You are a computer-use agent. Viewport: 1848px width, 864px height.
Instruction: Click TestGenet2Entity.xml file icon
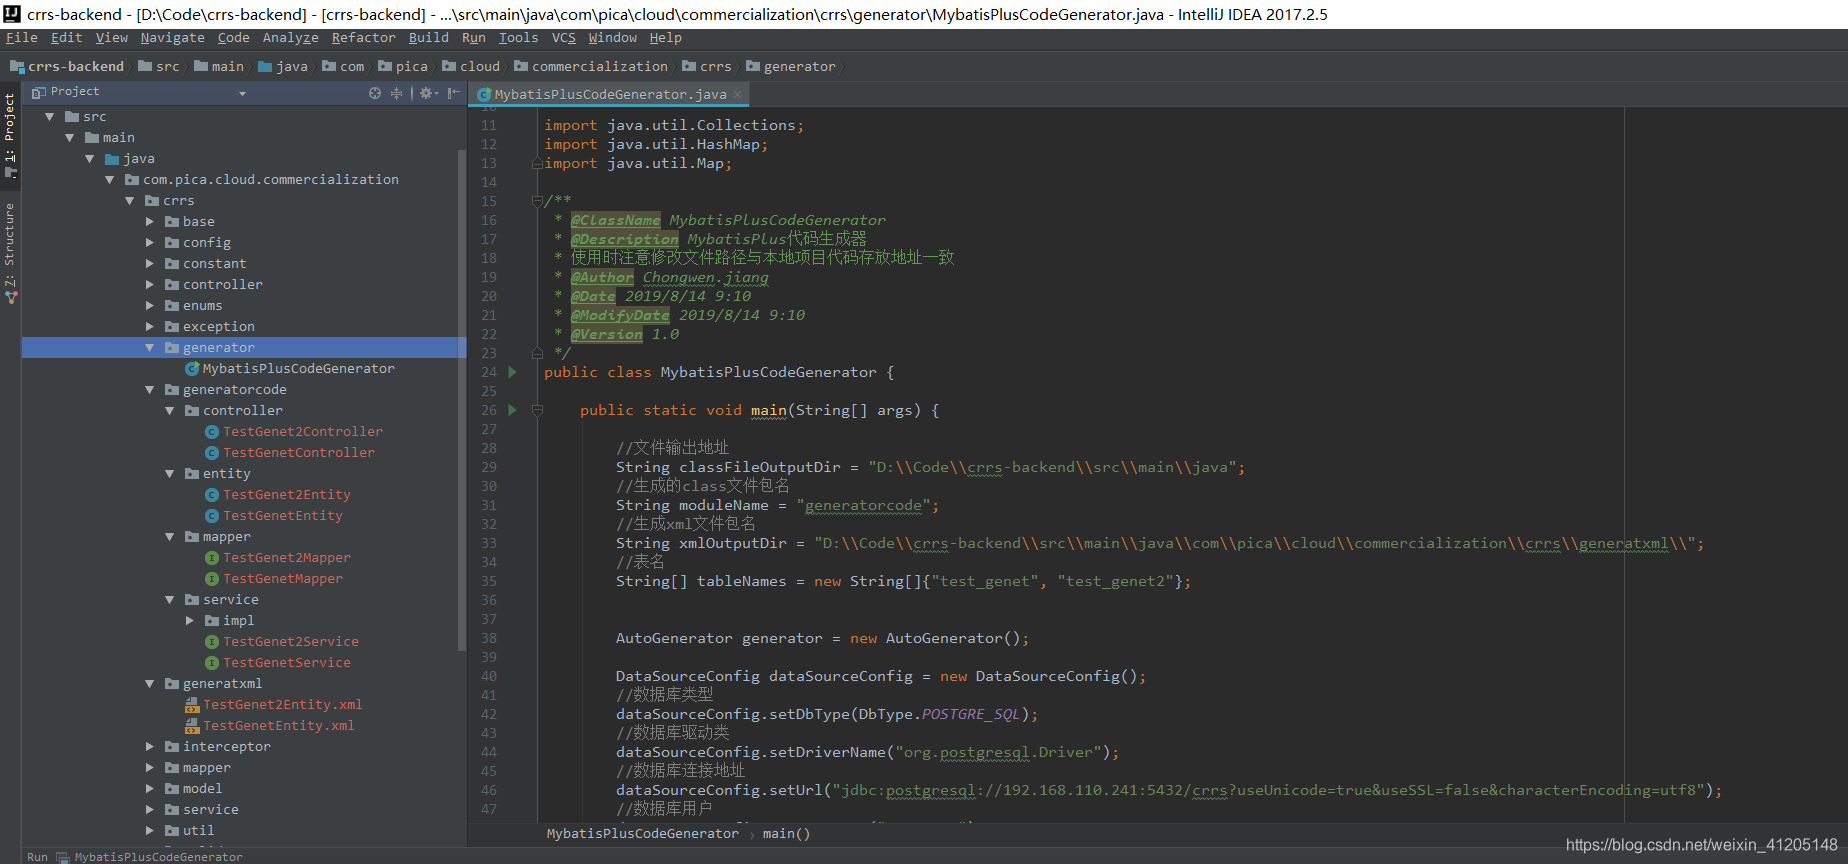(192, 705)
